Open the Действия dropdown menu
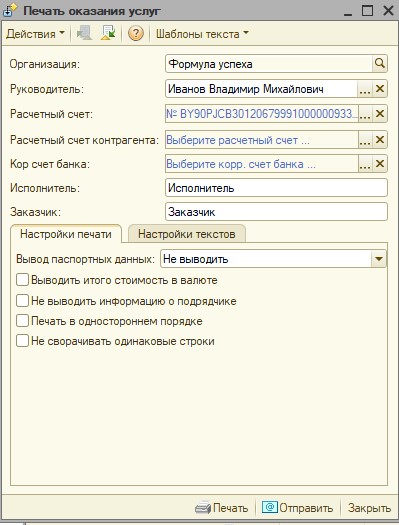Viewport: 399px width, 525px height. 35,34
